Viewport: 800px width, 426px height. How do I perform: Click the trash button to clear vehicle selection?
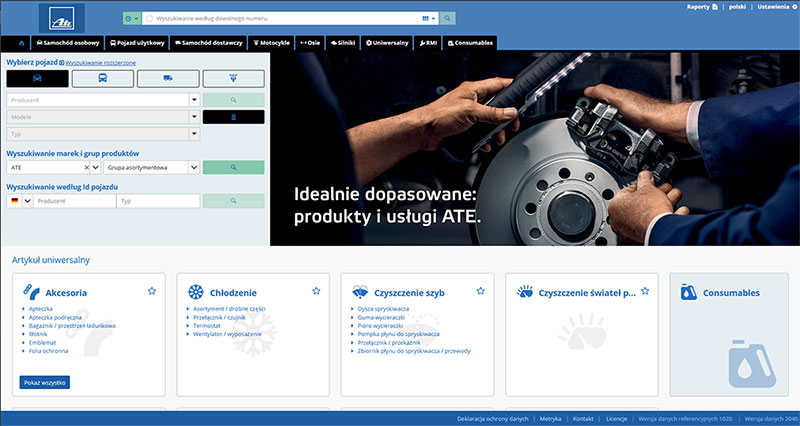[x=233, y=117]
